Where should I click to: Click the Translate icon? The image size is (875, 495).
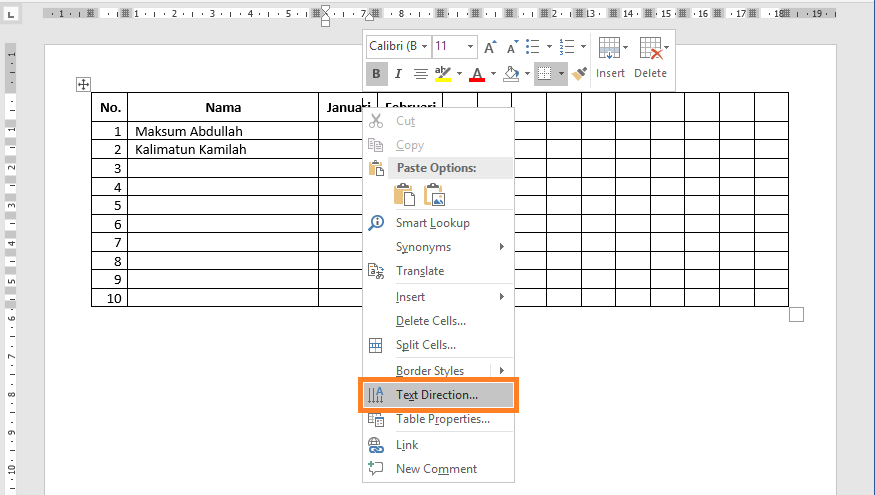pyautogui.click(x=376, y=271)
